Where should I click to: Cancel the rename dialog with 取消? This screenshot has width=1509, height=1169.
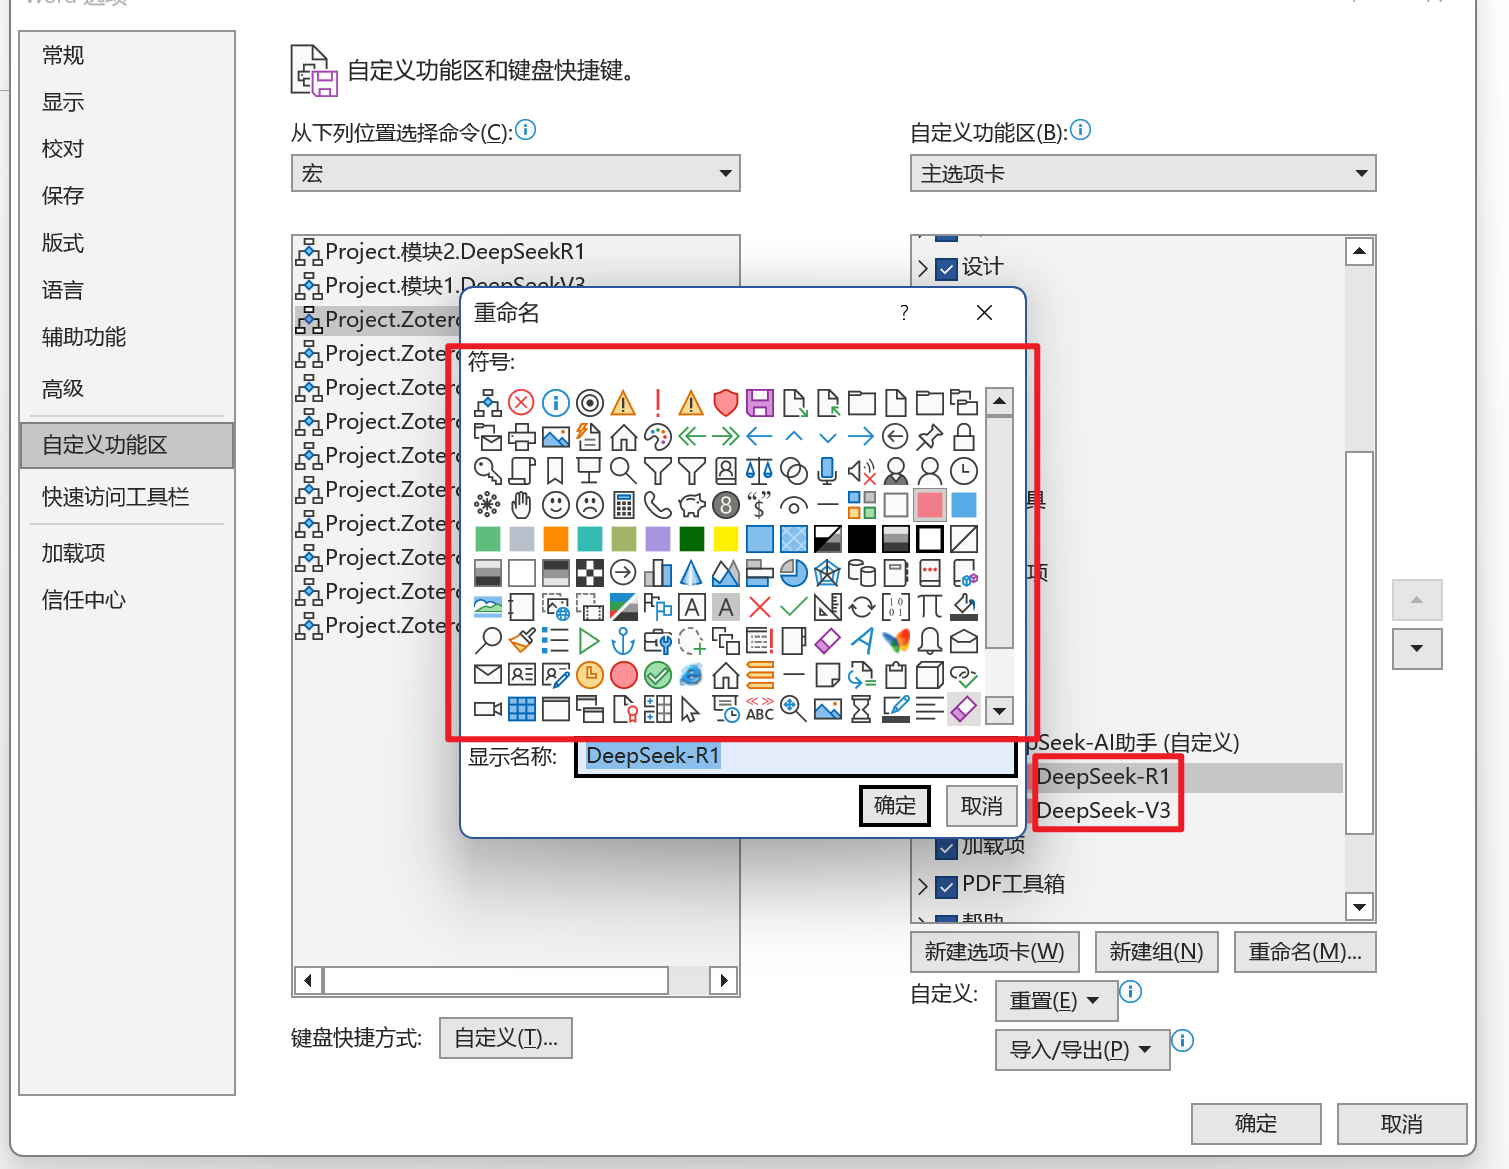982,806
